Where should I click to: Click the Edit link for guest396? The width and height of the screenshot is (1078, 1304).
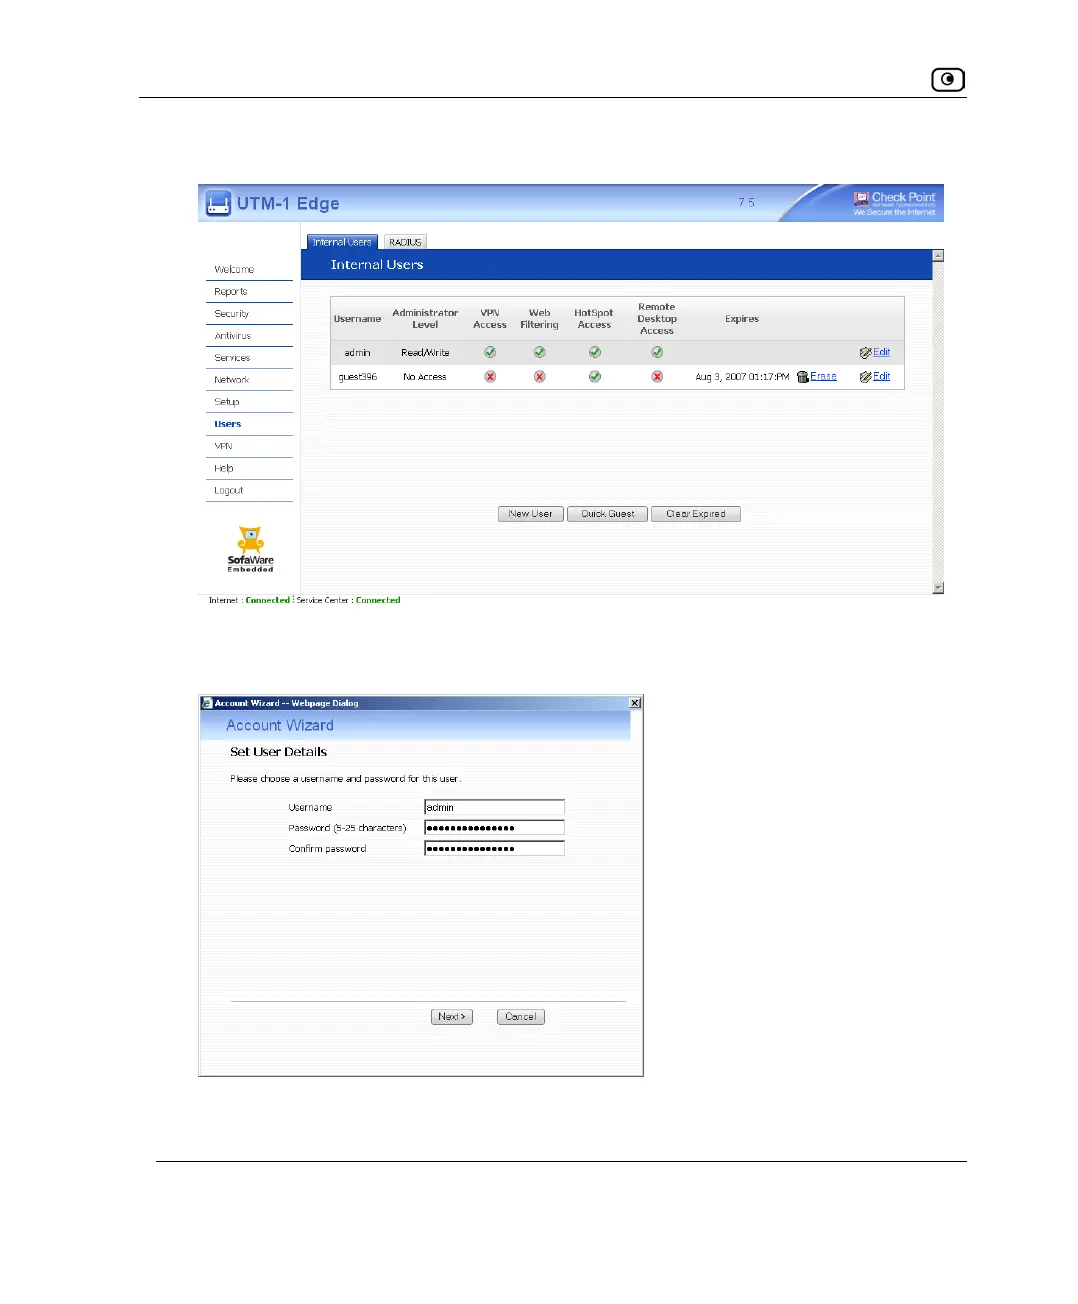click(882, 377)
